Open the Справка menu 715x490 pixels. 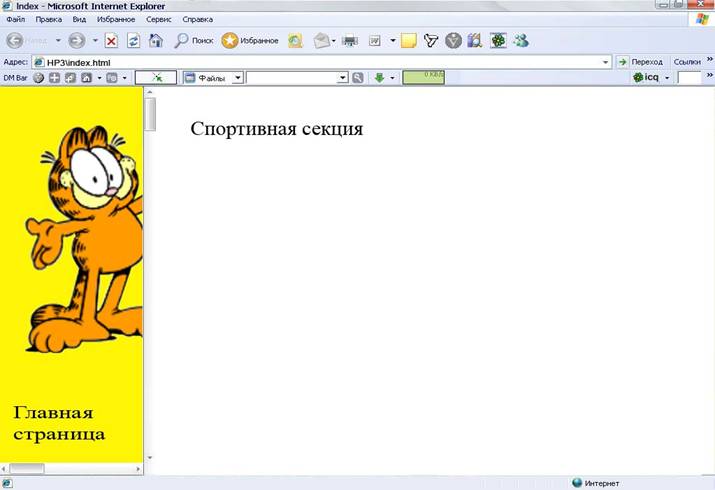click(197, 20)
